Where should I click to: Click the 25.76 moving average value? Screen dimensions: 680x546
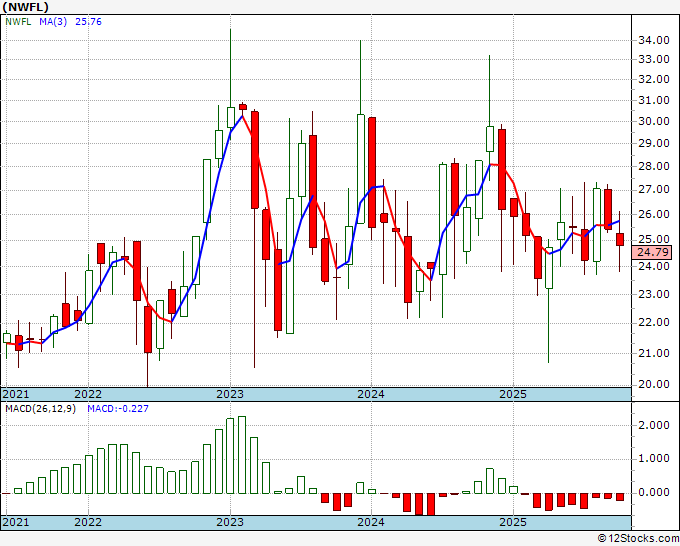88,22
